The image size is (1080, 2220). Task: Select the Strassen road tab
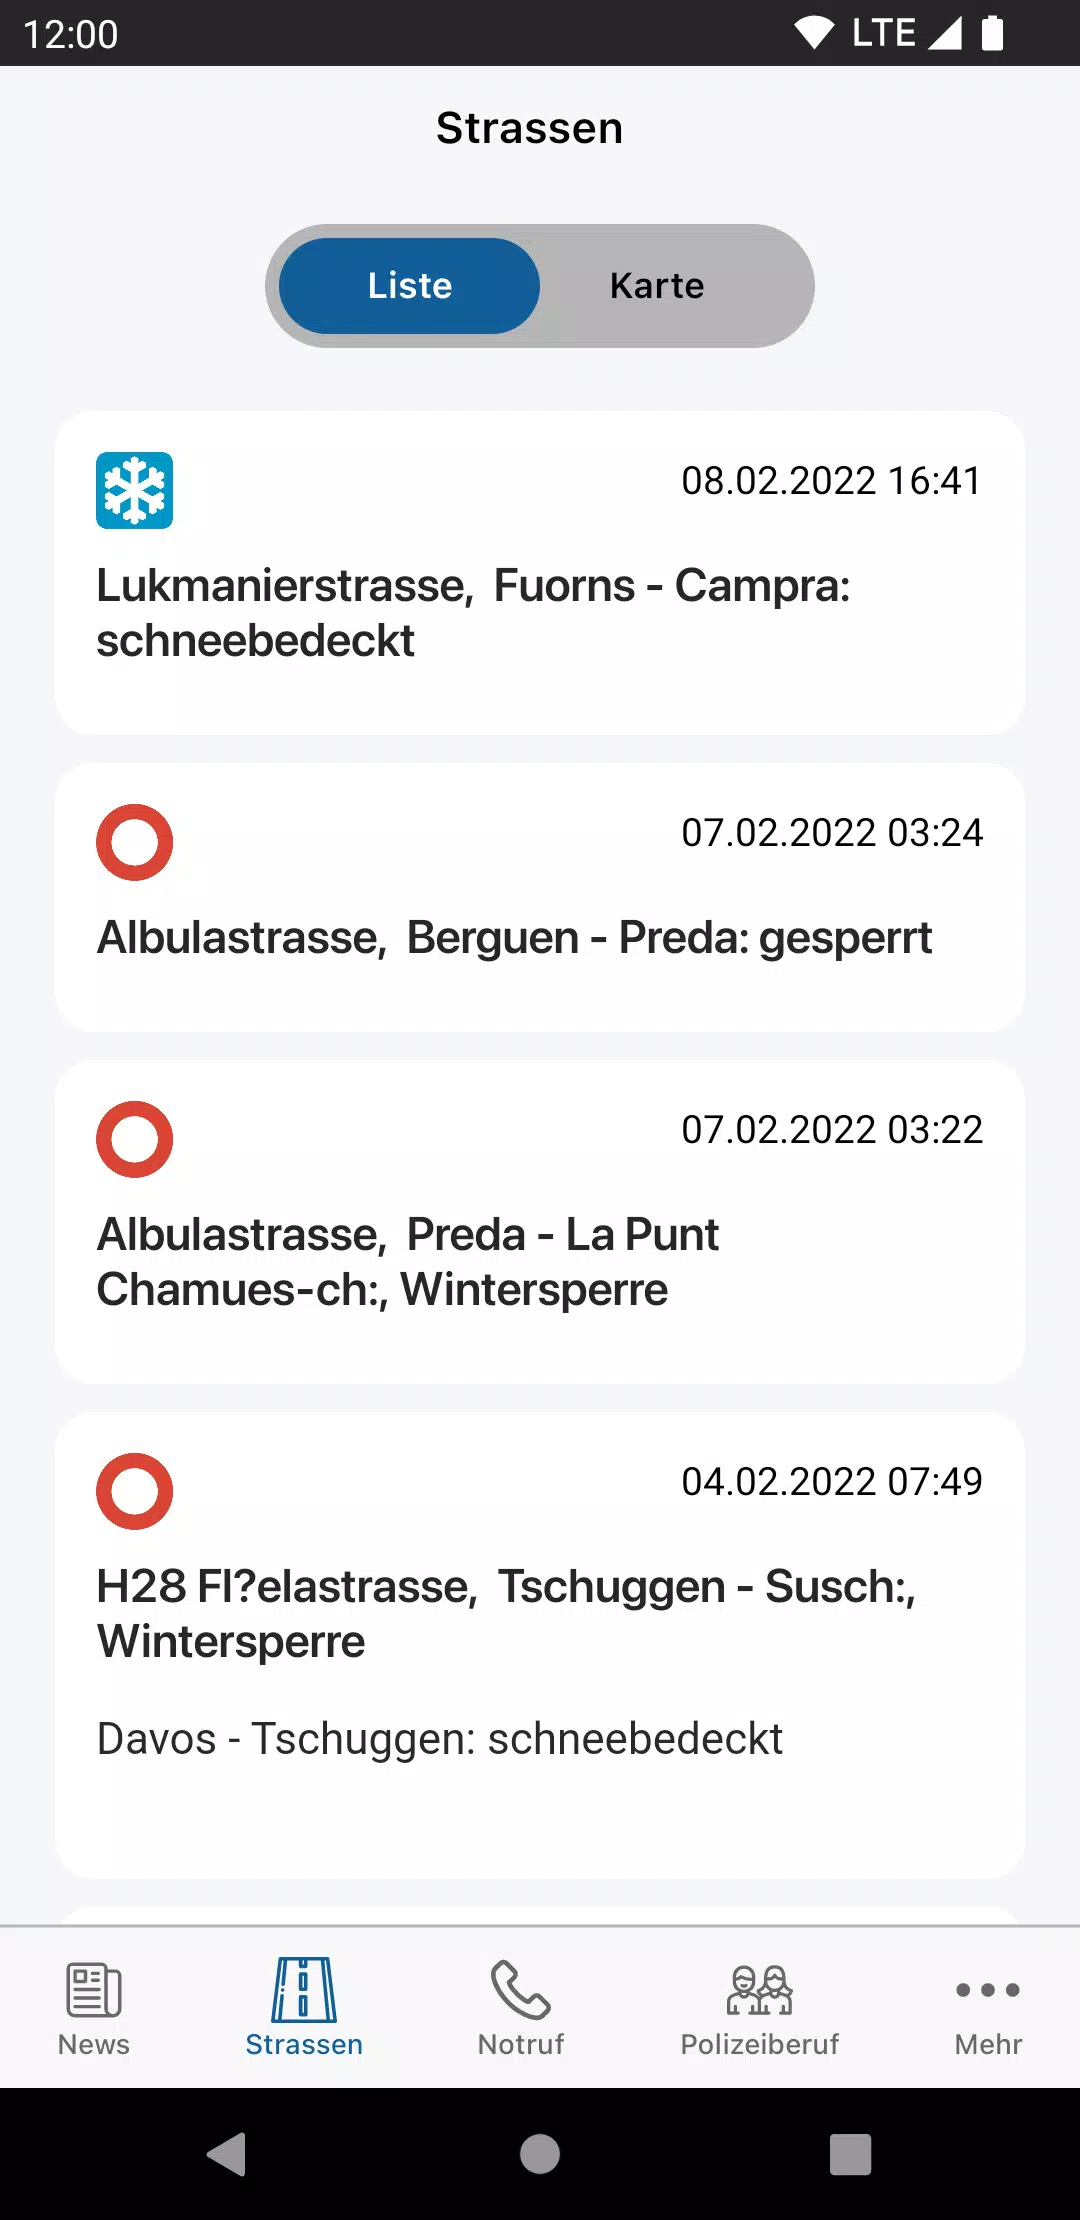coord(304,2008)
